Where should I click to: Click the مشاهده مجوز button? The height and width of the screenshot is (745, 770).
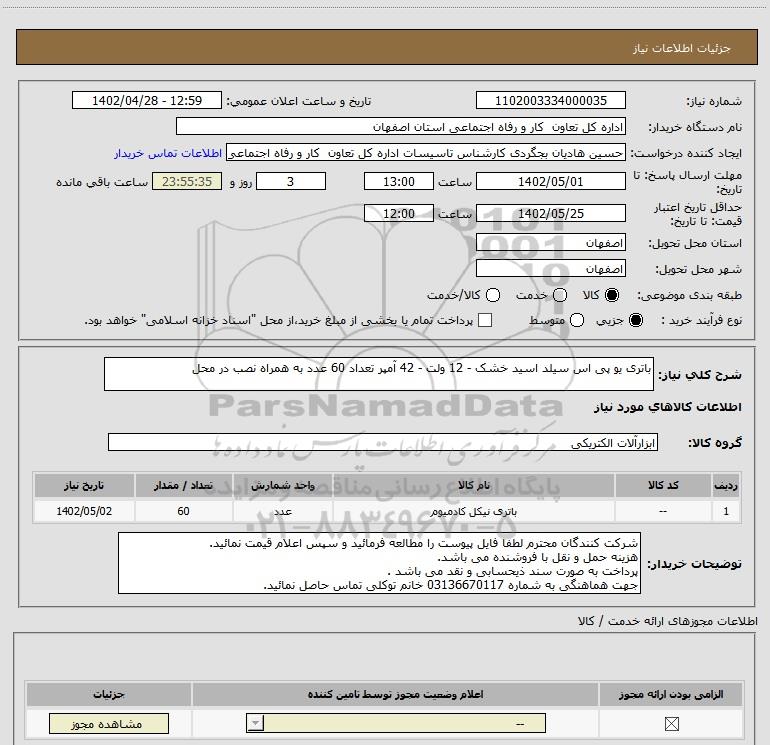click(x=109, y=723)
